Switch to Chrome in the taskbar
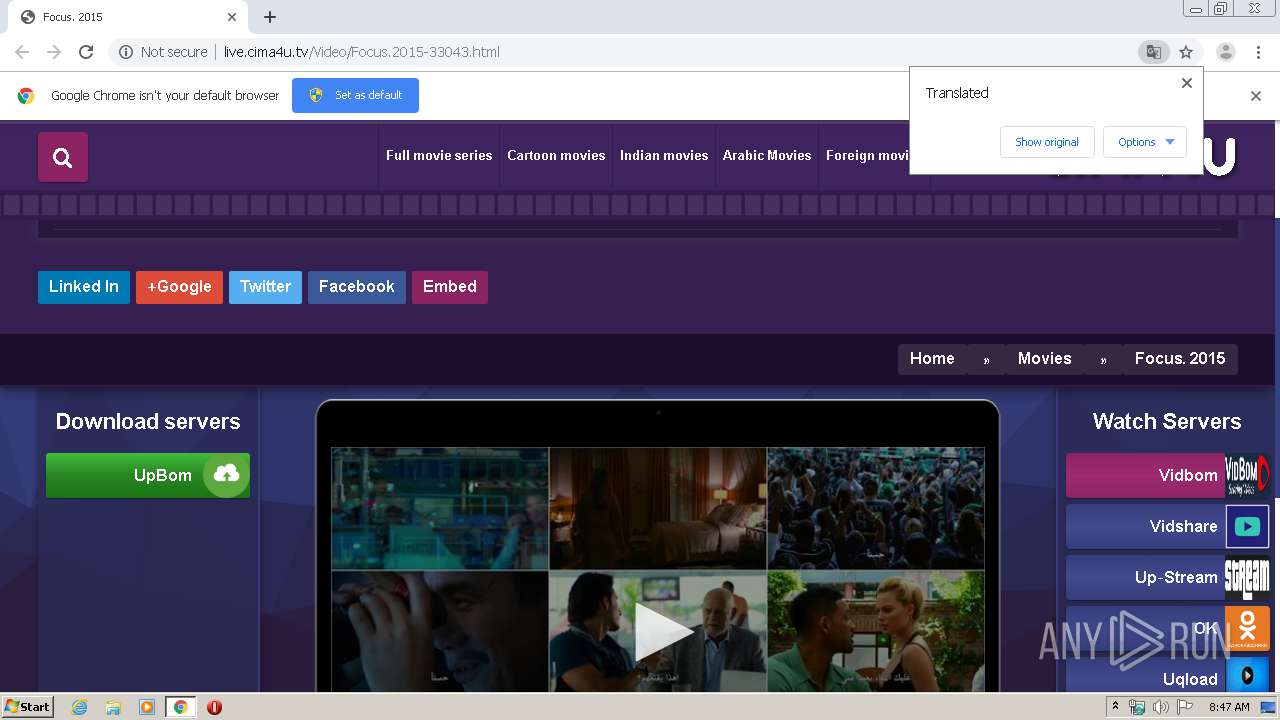Screen dimensions: 1280x720 [x=180, y=707]
